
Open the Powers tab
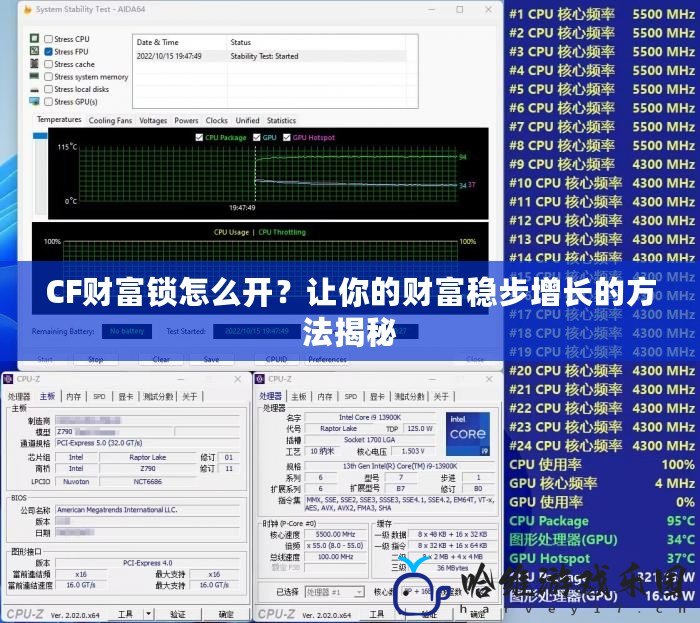click(x=186, y=120)
